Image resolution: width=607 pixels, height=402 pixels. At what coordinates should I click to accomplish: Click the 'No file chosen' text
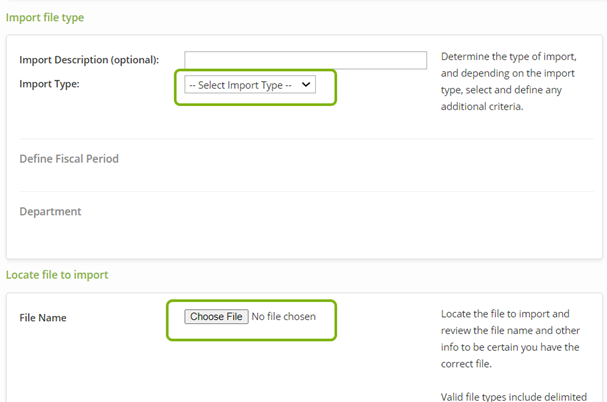click(284, 317)
